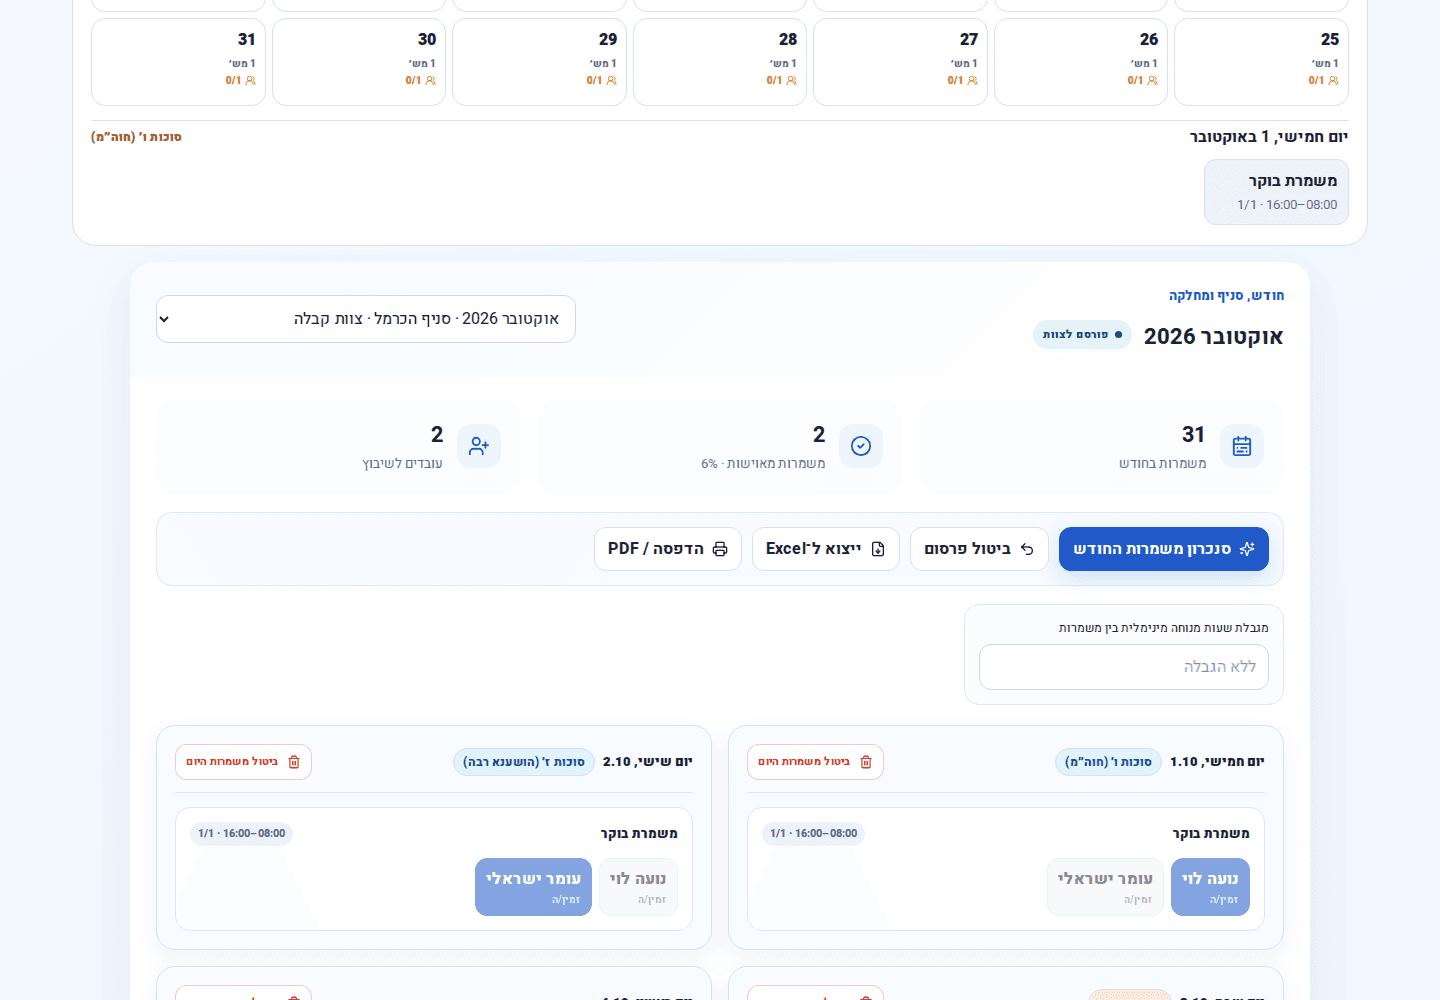Viewport: 1440px width, 1000px height.
Task: Click the סנכרון משמרות החודש button
Action: click(x=1164, y=549)
